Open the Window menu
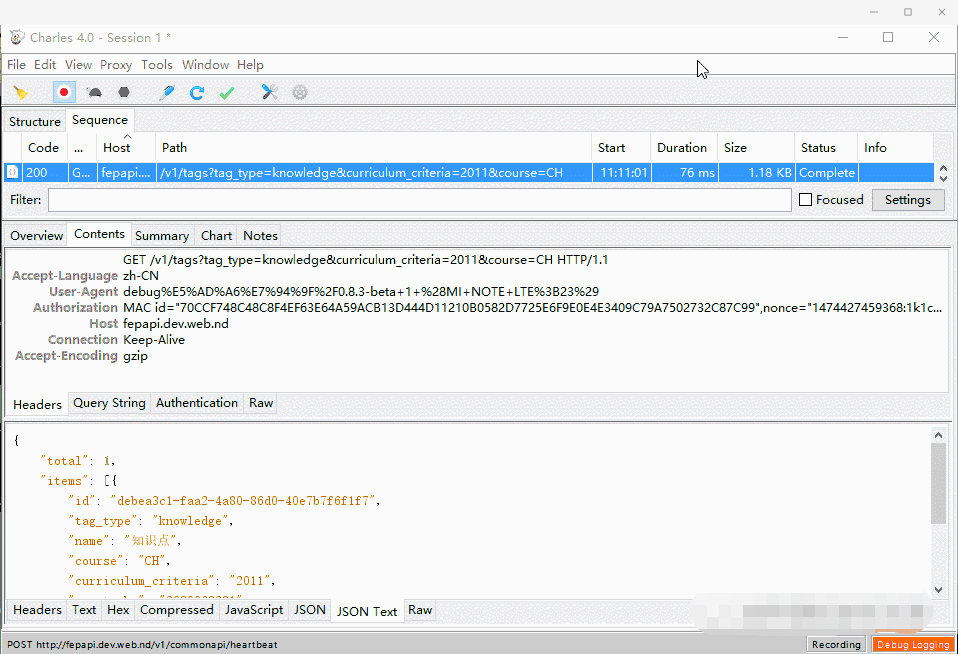This screenshot has height=654, width=958. pyautogui.click(x=205, y=65)
